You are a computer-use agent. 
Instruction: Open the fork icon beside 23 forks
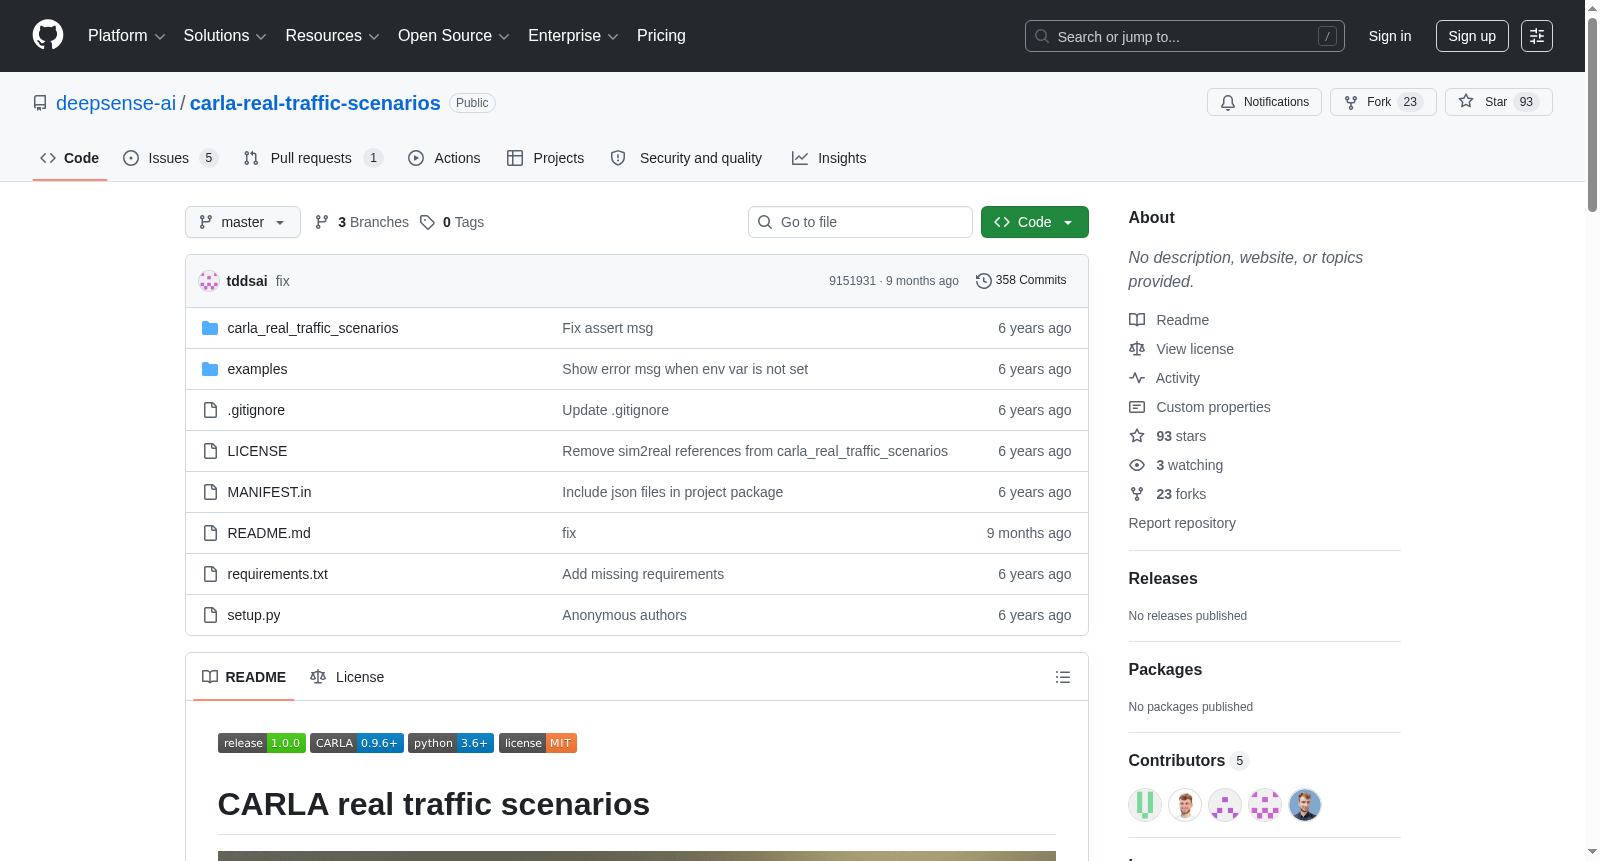tap(1137, 494)
